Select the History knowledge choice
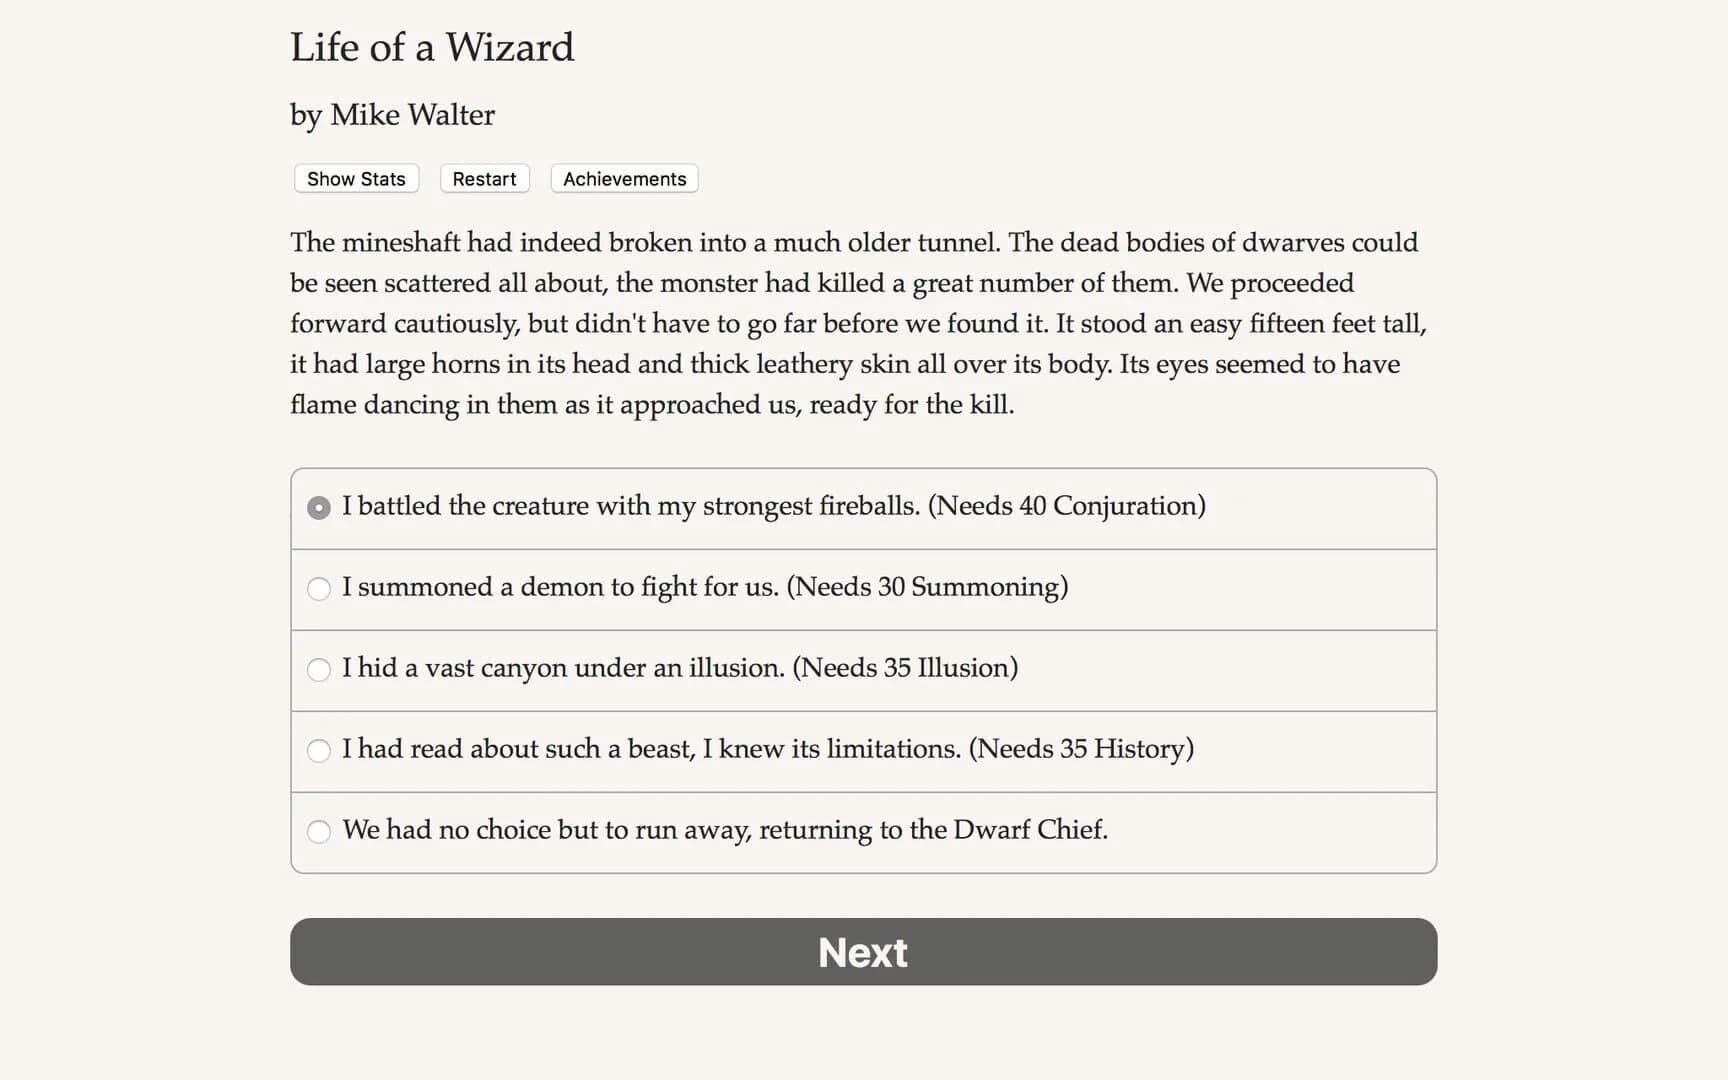Viewport: 1728px width, 1080px height. [x=319, y=751]
